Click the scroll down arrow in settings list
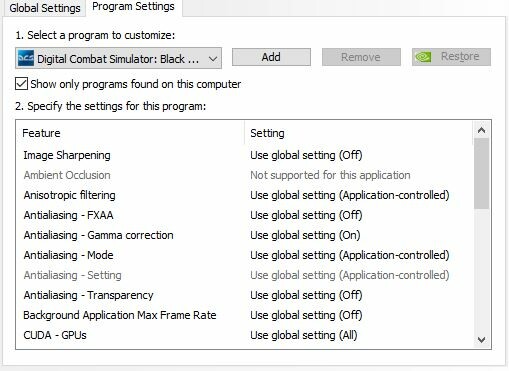 click(x=481, y=340)
